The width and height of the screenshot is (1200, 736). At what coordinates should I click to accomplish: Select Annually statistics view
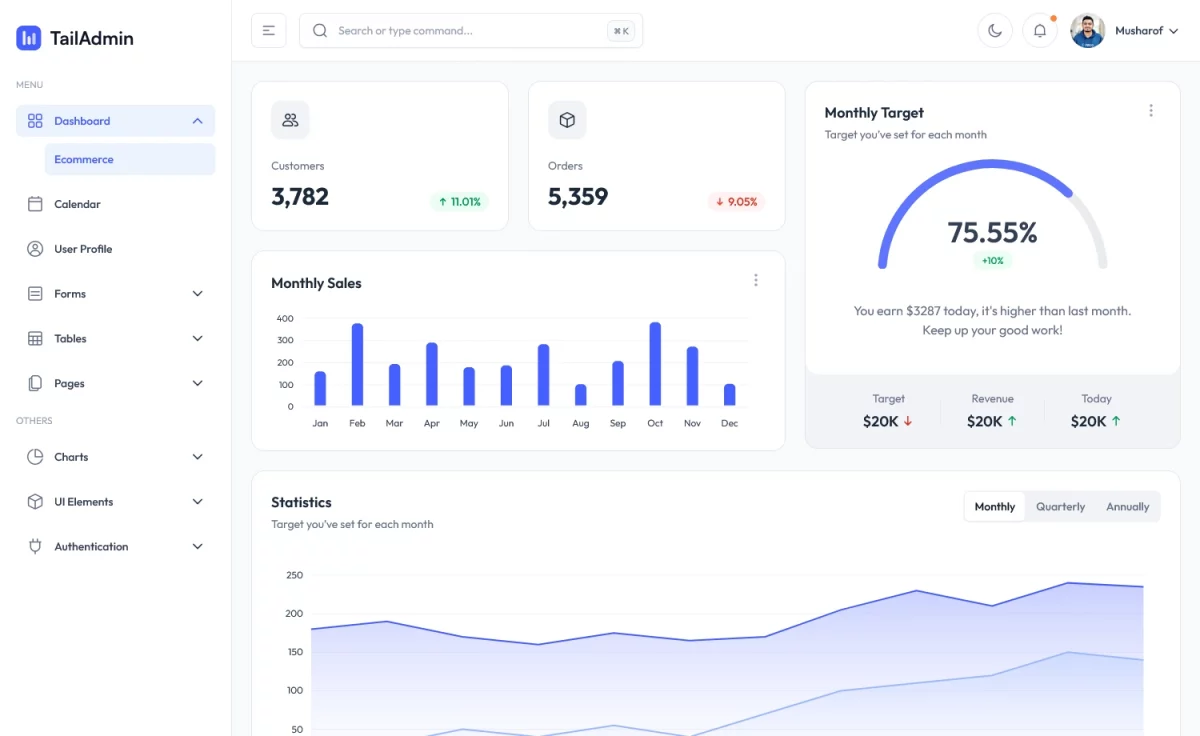click(x=1127, y=507)
